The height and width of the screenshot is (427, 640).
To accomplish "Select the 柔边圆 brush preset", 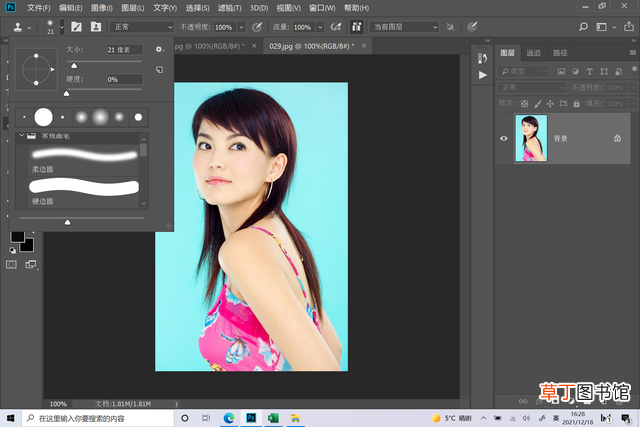I will point(83,159).
